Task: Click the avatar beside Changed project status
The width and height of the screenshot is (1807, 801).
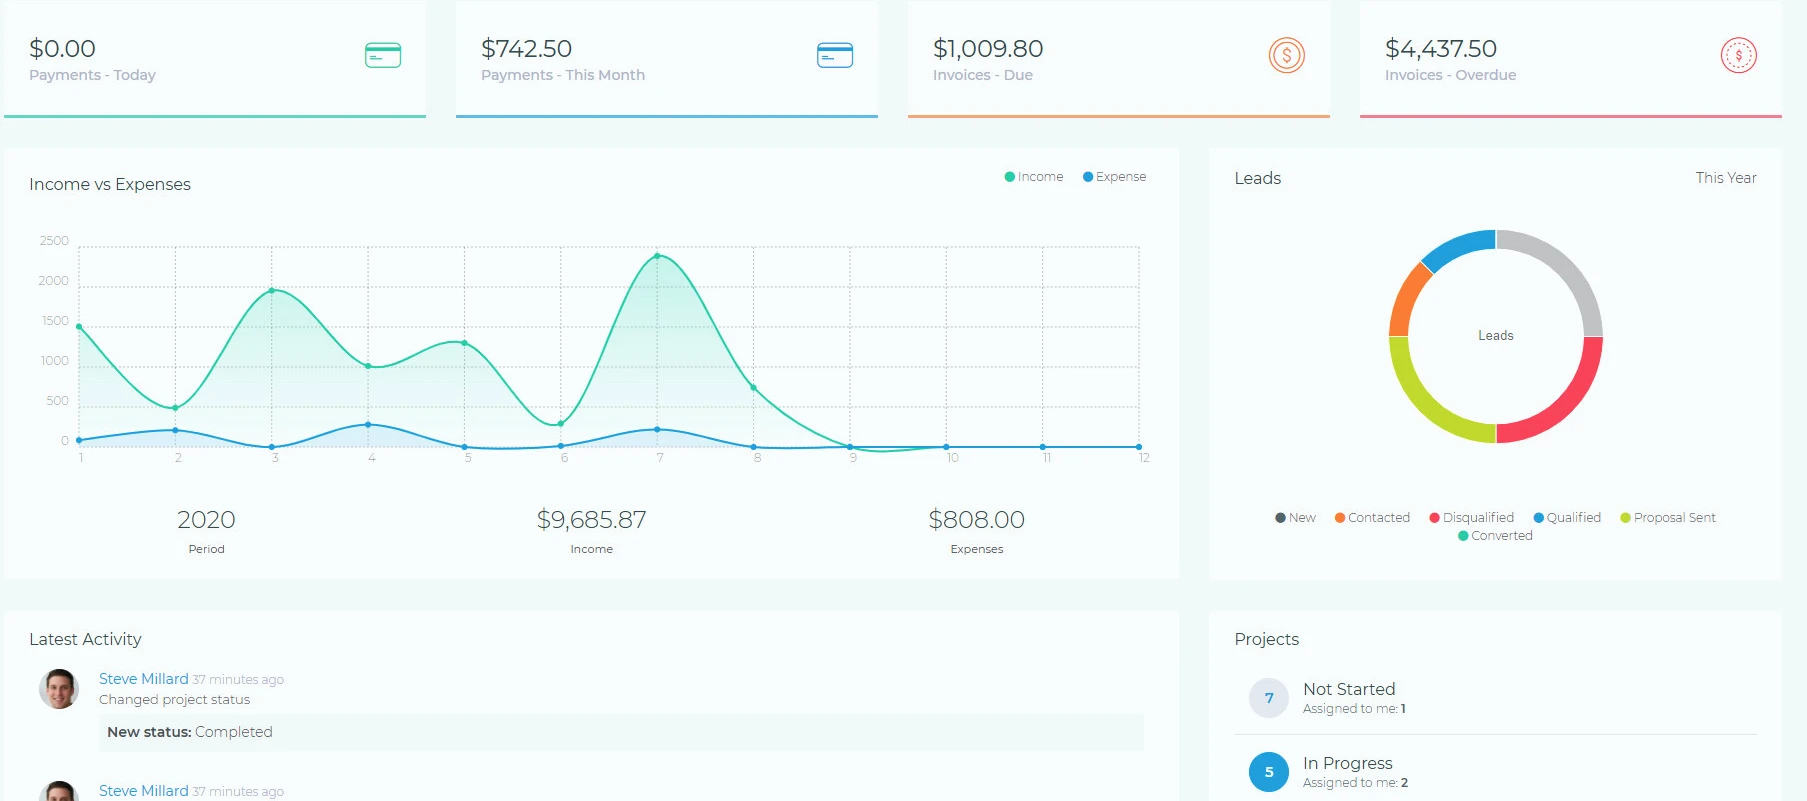Action: pyautogui.click(x=59, y=689)
